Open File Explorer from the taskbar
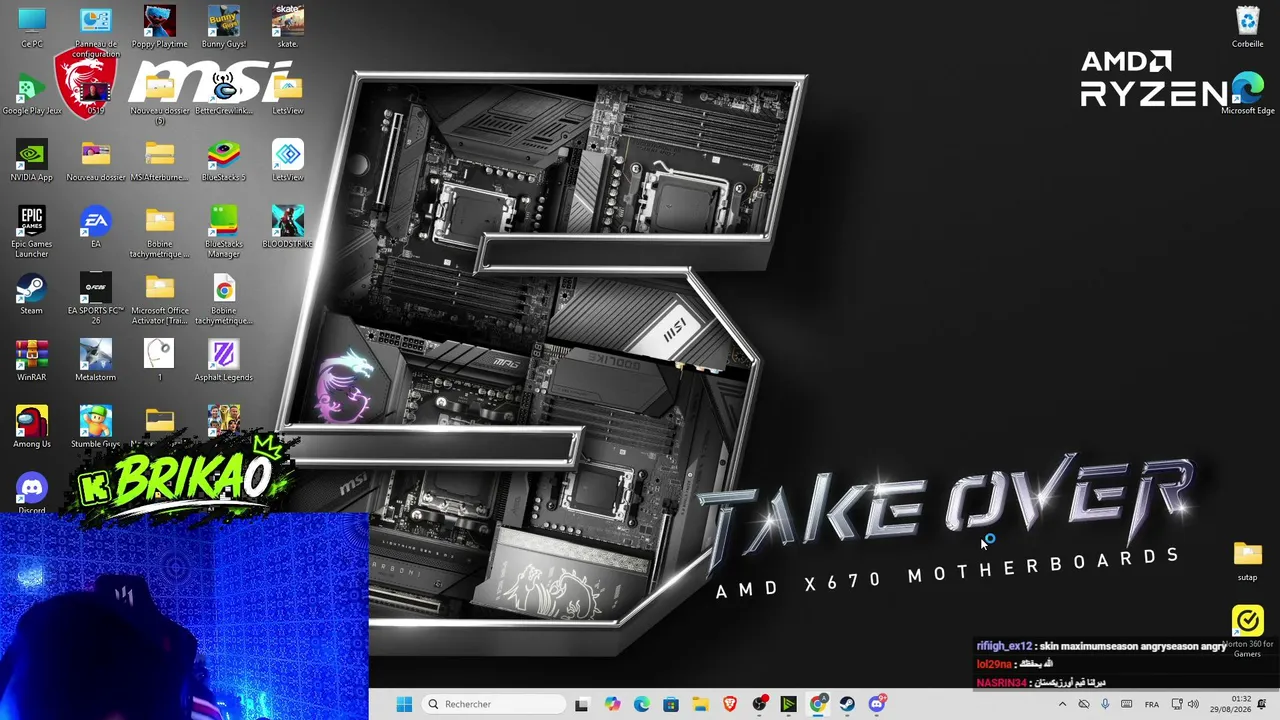The width and height of the screenshot is (1280, 720). [x=700, y=704]
